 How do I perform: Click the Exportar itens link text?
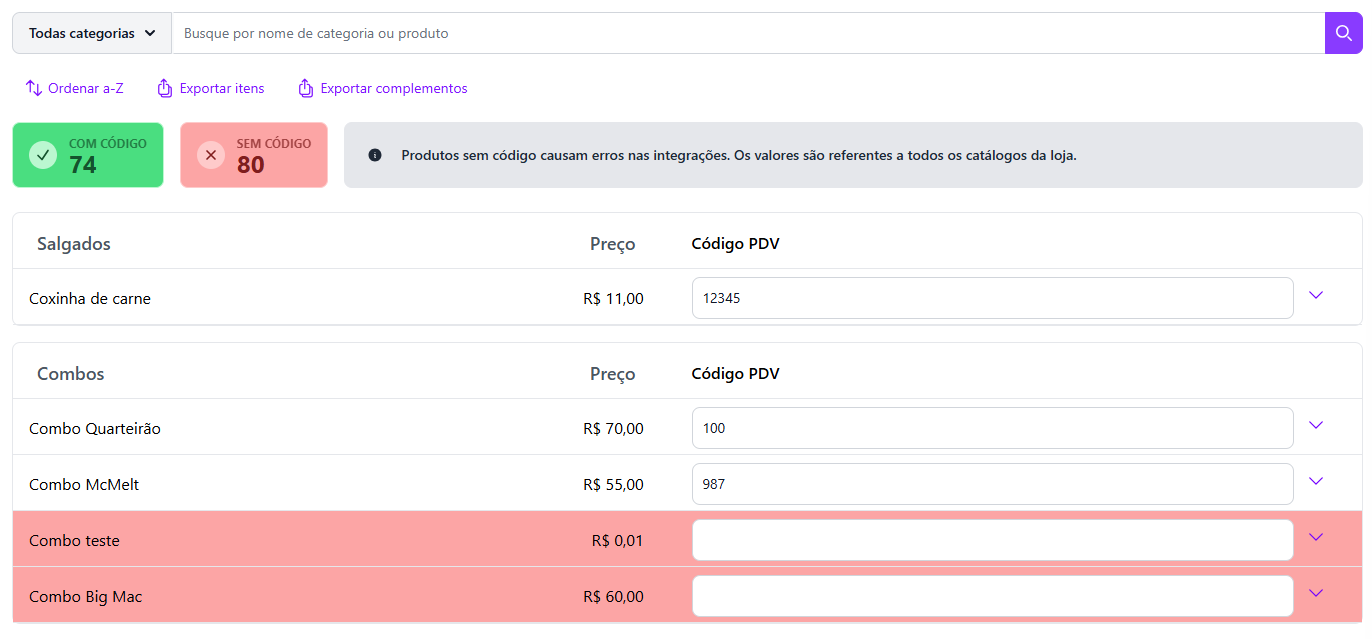tap(222, 88)
